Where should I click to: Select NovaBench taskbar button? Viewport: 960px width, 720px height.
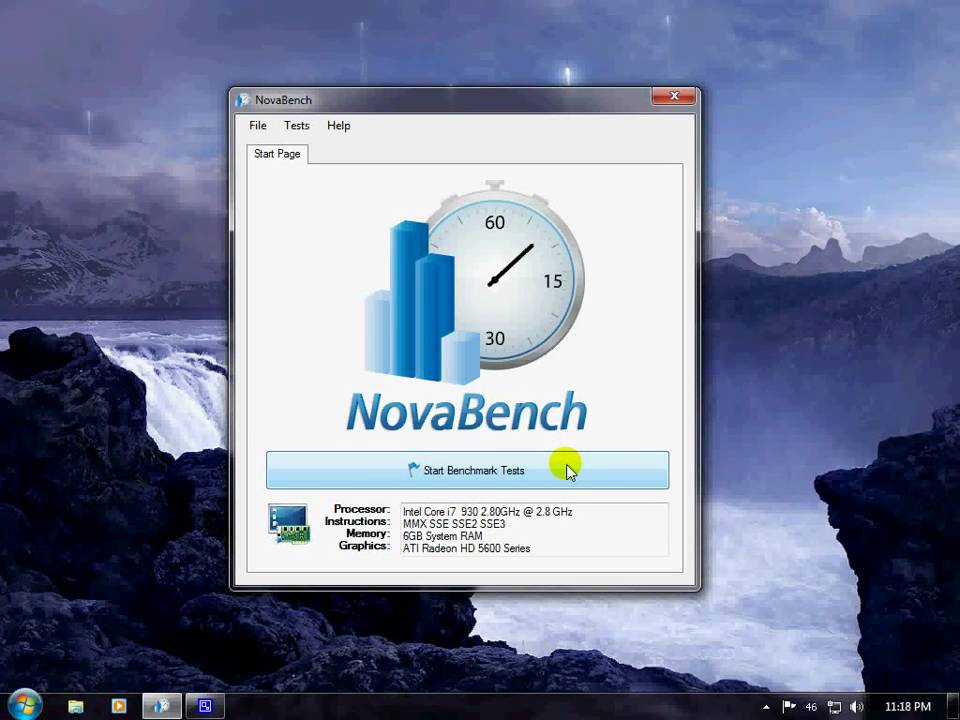[x=162, y=707]
